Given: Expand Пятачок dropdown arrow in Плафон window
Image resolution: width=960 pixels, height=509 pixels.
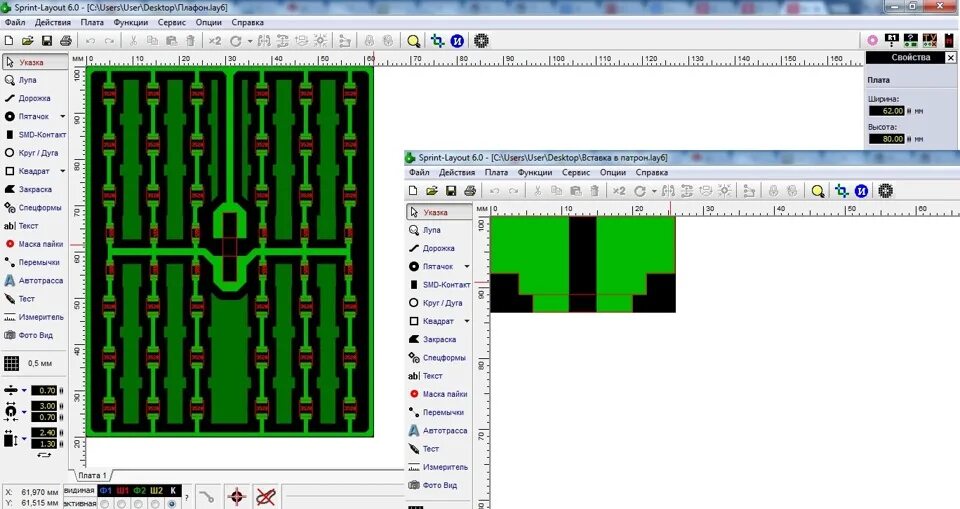Looking at the screenshot, I should point(62,116).
